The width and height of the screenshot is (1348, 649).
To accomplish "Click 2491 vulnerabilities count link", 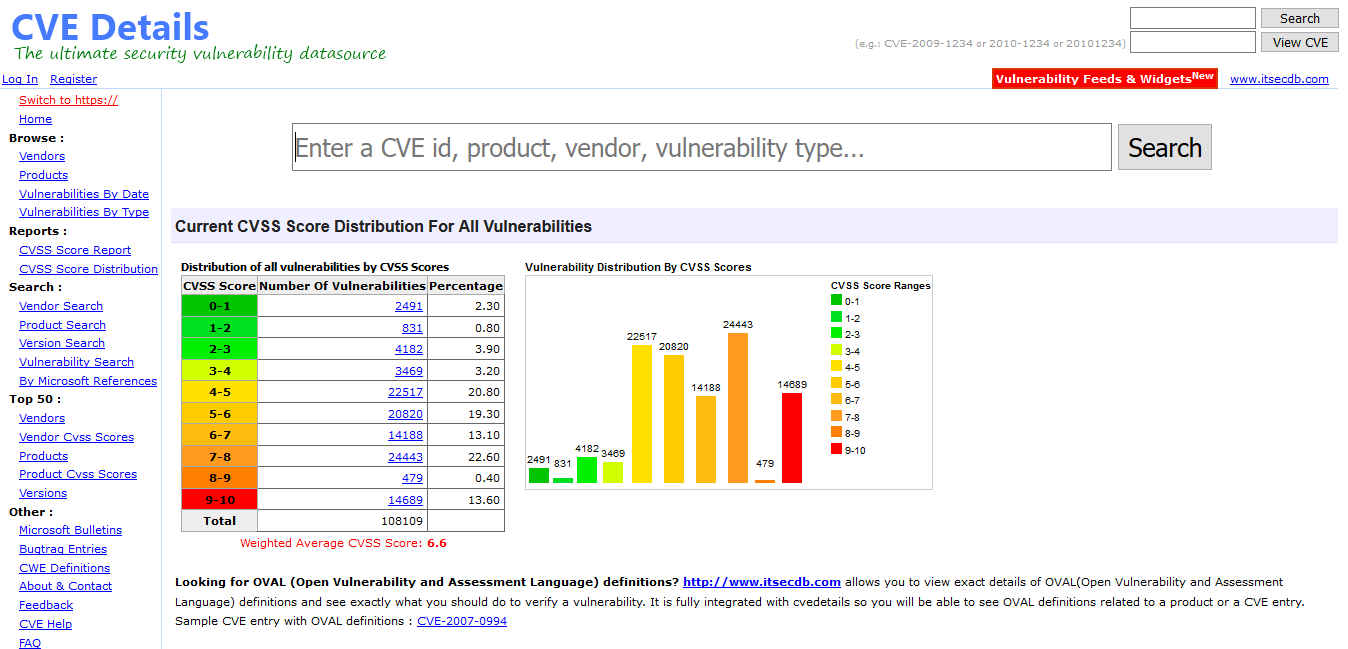I will click(408, 306).
